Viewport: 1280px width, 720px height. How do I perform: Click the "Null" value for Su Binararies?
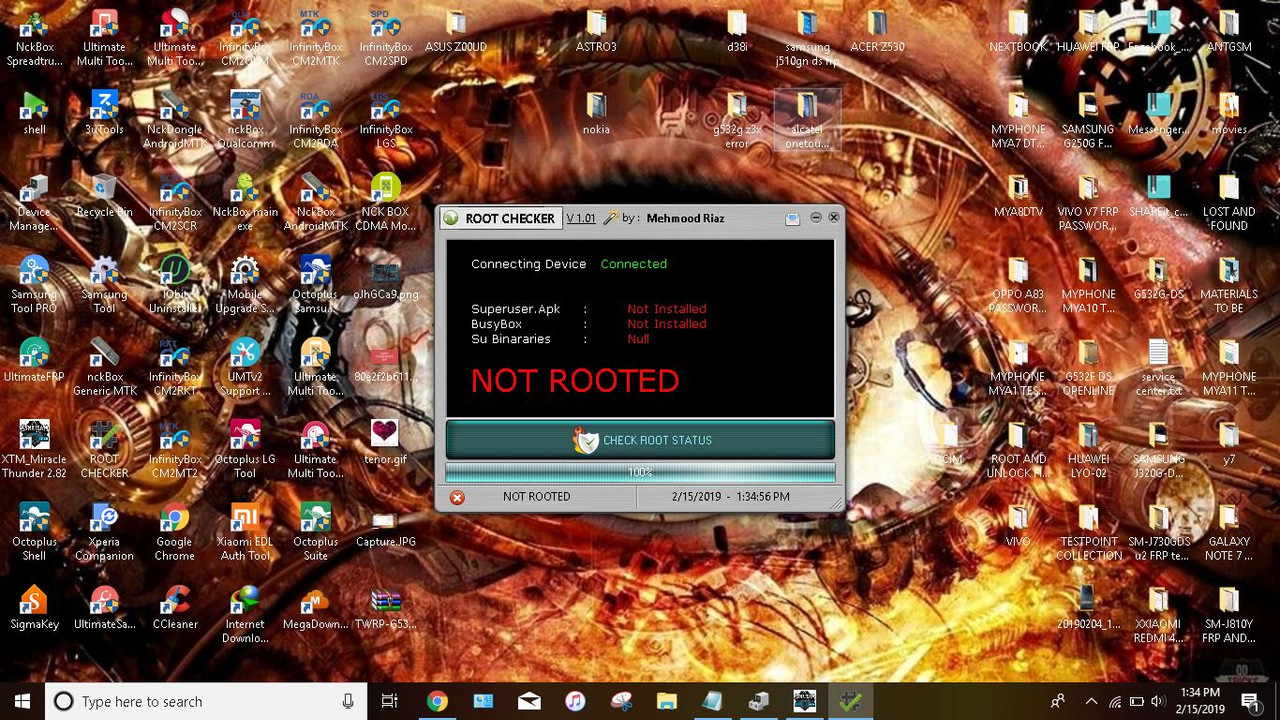coord(638,339)
